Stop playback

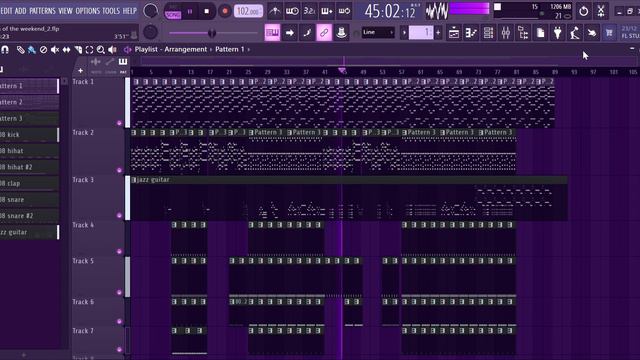[207, 11]
